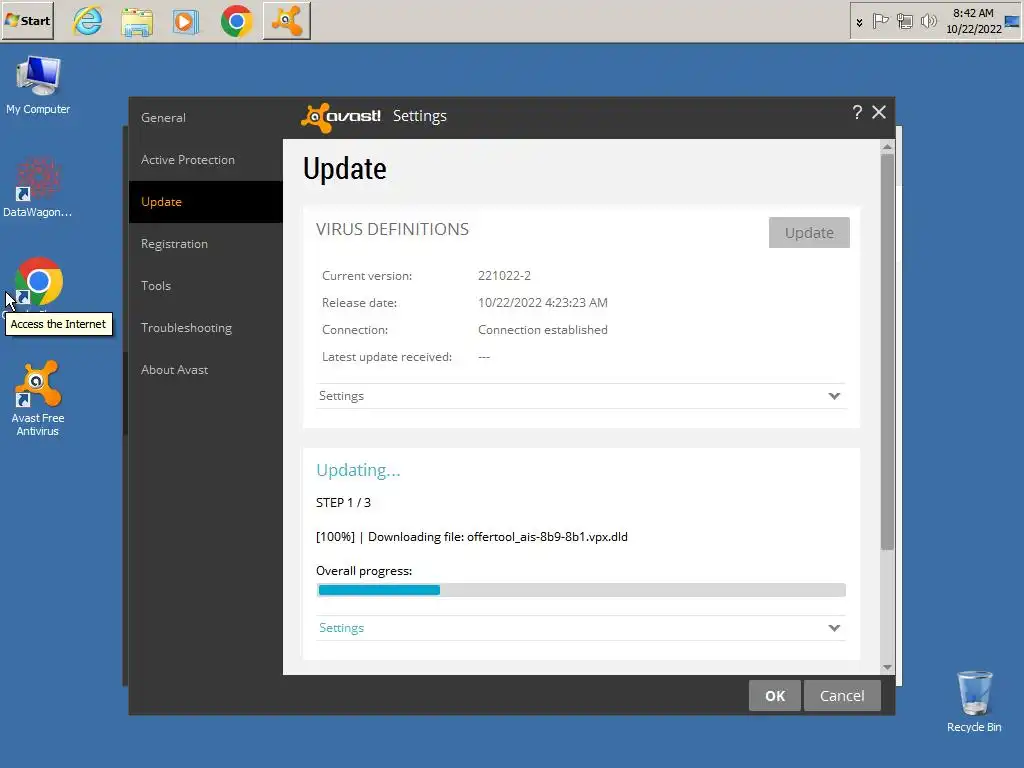Click the STEP 1 / 3 text
This screenshot has height=768, width=1024.
[x=344, y=502]
